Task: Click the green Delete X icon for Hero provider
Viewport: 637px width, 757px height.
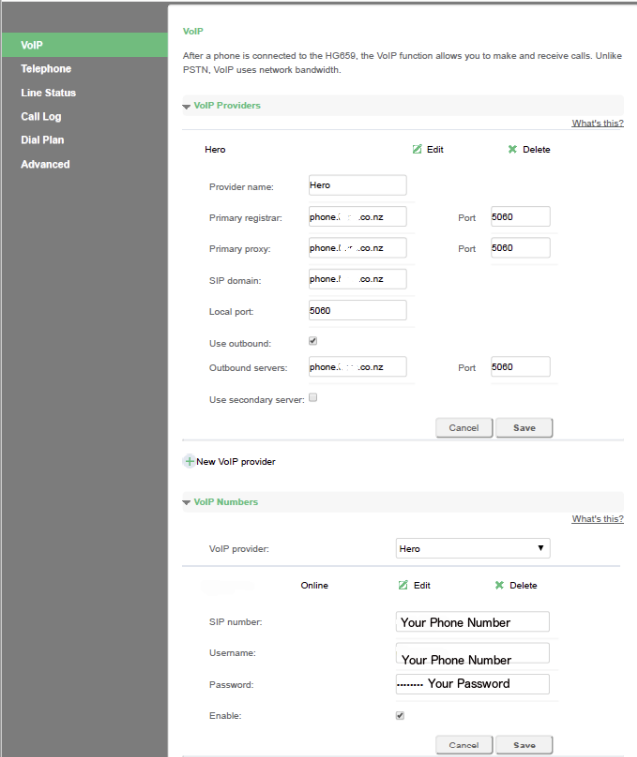Action: (512, 149)
